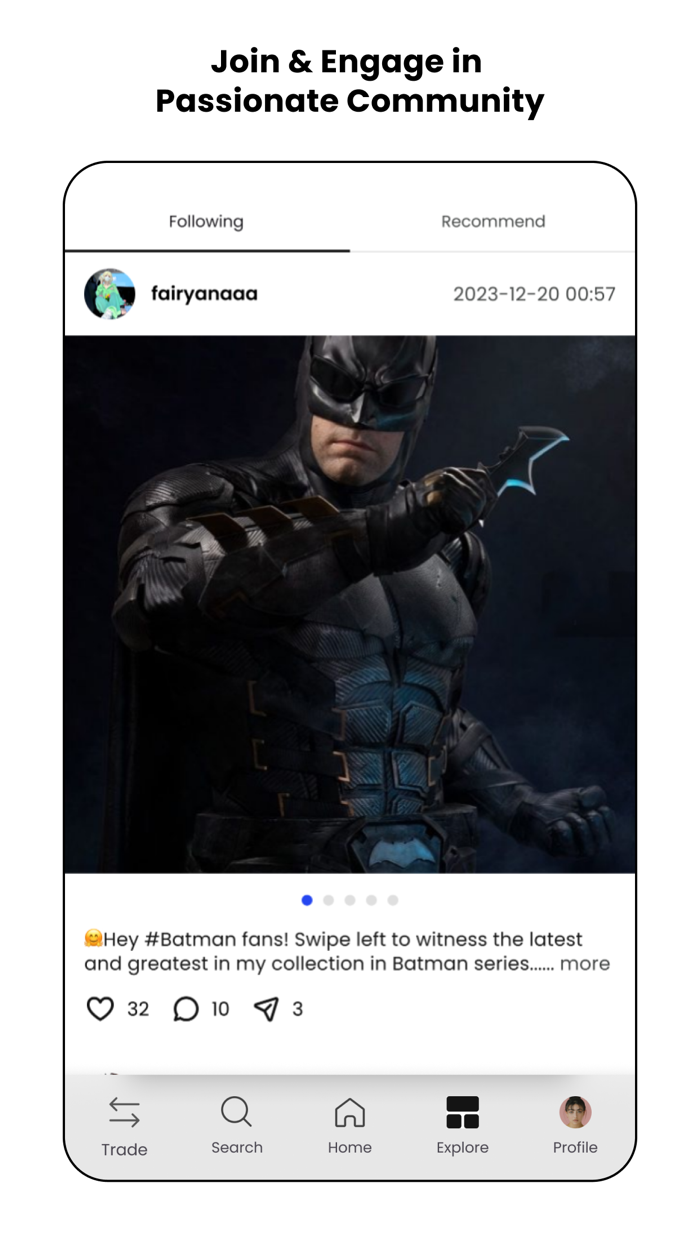Open the Trade arrows icon
The width and height of the screenshot is (700, 1244).
124,1112
